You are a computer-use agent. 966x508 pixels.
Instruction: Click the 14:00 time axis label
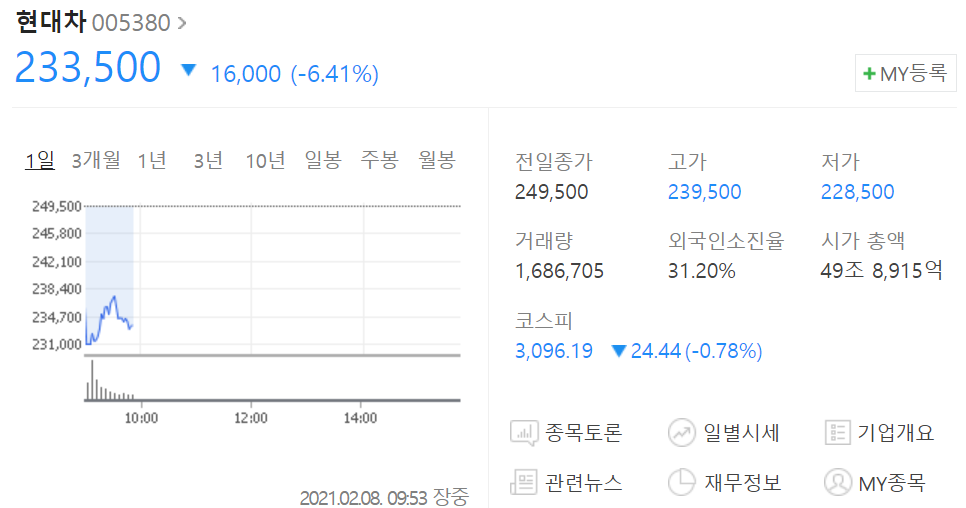[x=360, y=418]
